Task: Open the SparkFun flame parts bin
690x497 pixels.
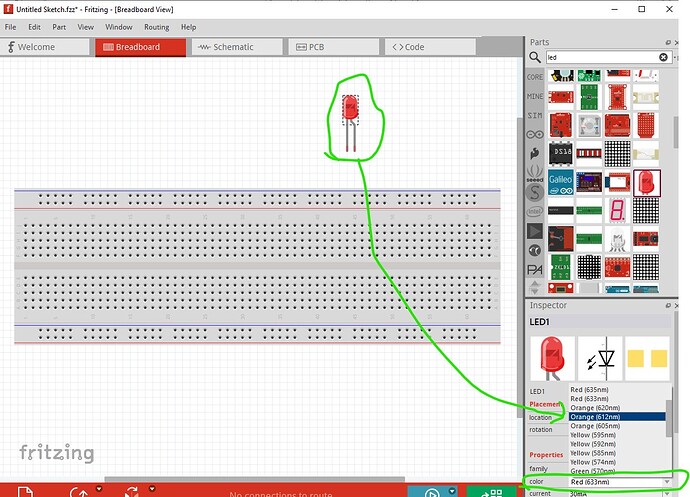Action: [535, 154]
